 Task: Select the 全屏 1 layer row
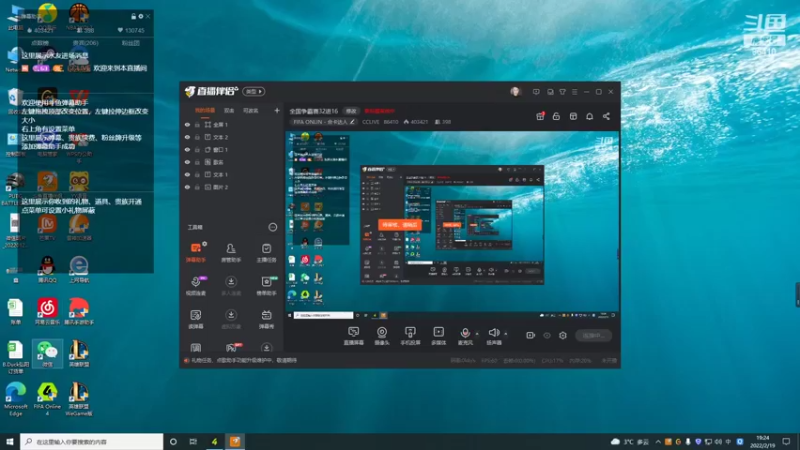tap(232, 124)
